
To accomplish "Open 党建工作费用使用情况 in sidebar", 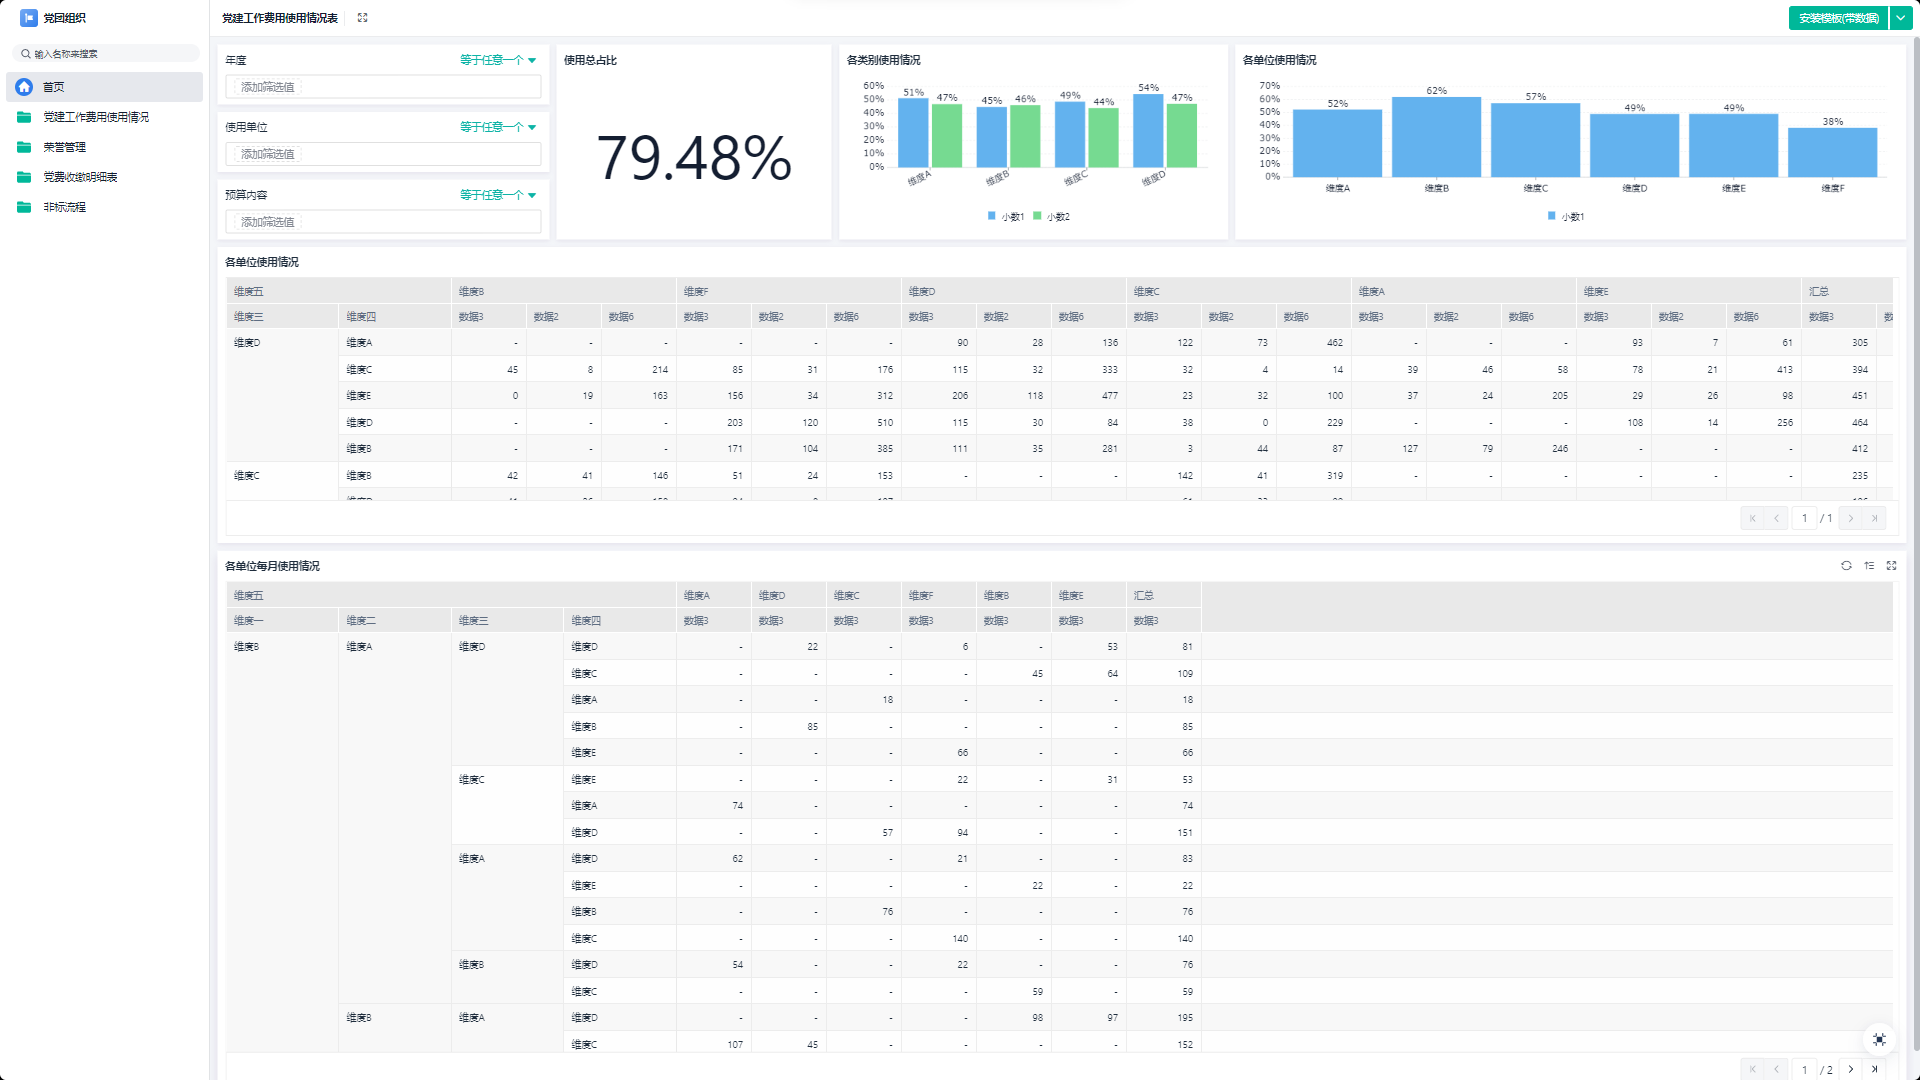I will (95, 117).
